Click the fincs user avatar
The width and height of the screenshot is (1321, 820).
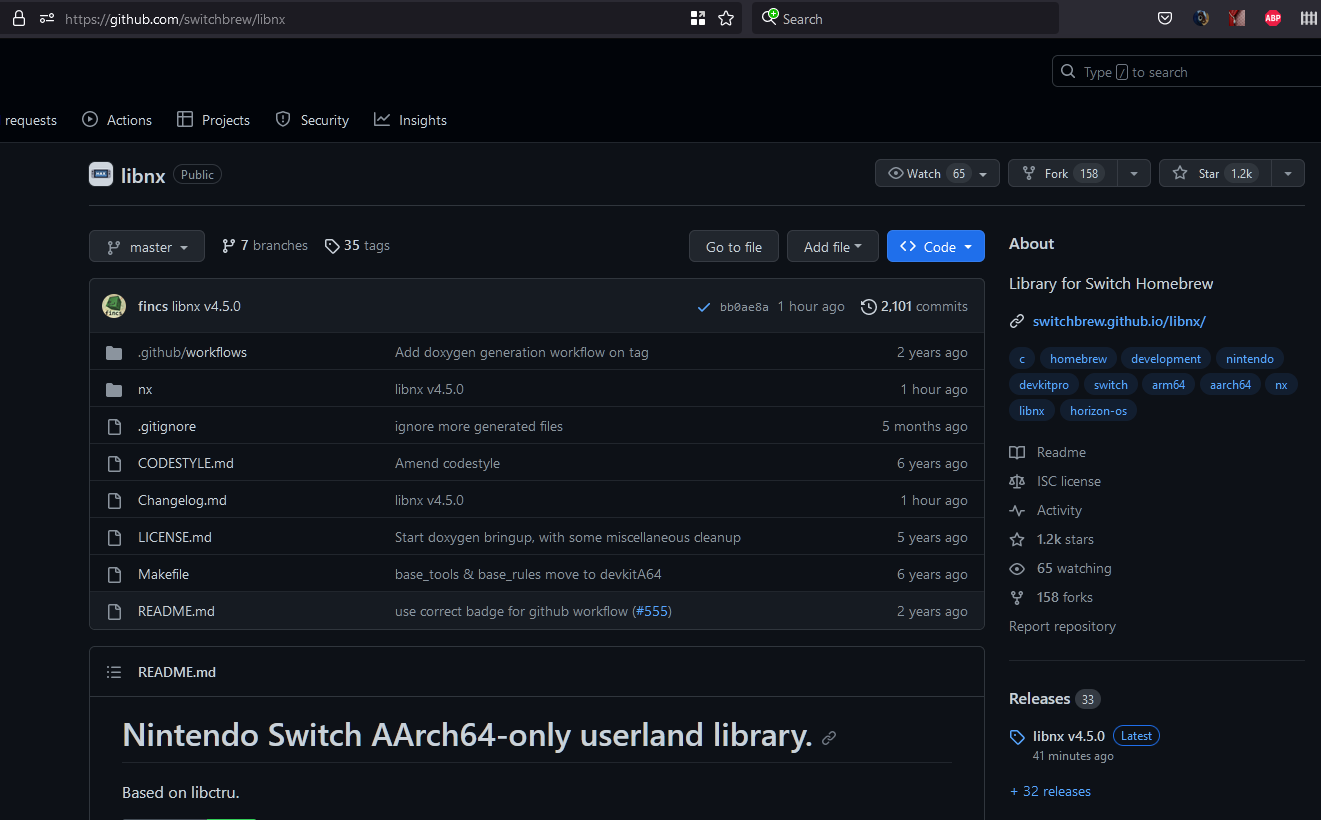point(114,306)
